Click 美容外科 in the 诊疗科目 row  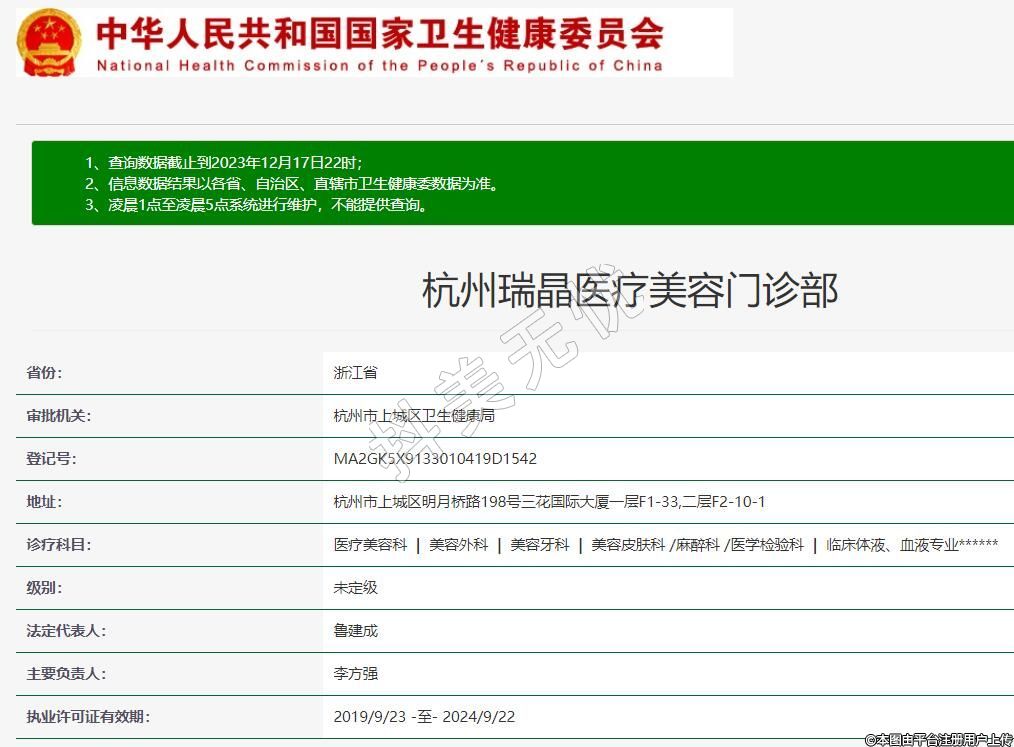(459, 545)
